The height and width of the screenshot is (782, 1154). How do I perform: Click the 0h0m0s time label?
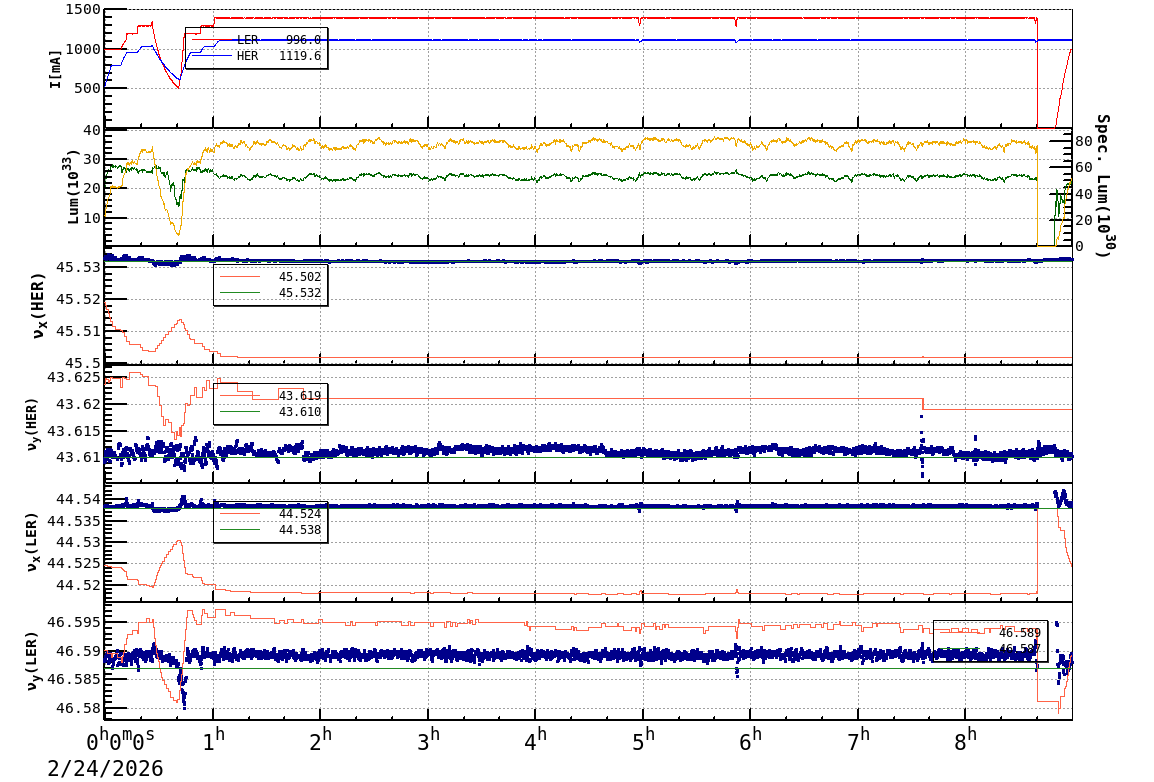pyautogui.click(x=121, y=740)
